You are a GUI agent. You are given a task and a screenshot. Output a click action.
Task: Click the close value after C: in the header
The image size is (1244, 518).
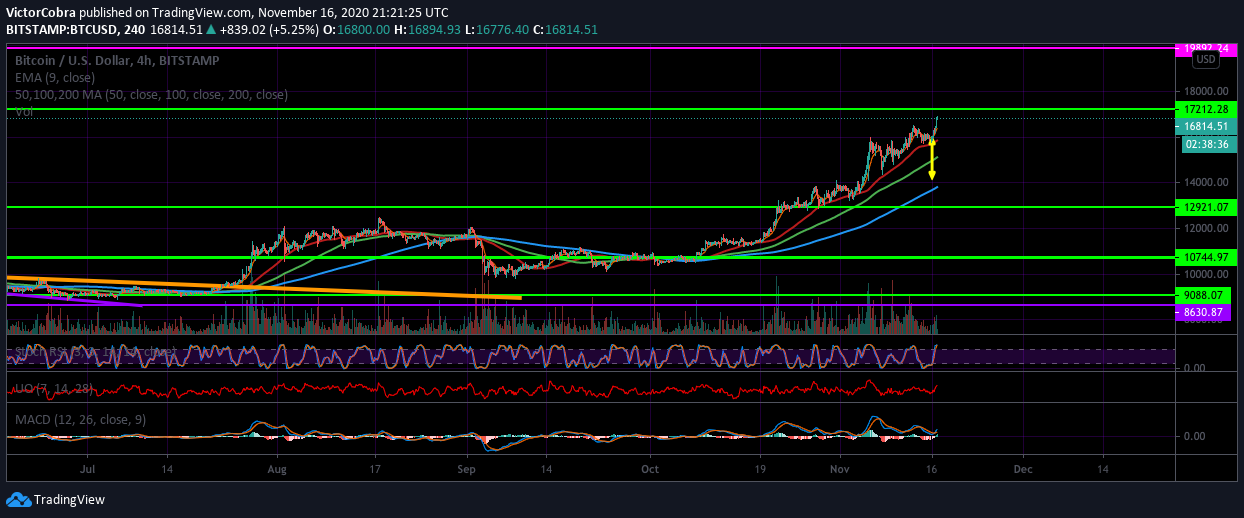571,29
